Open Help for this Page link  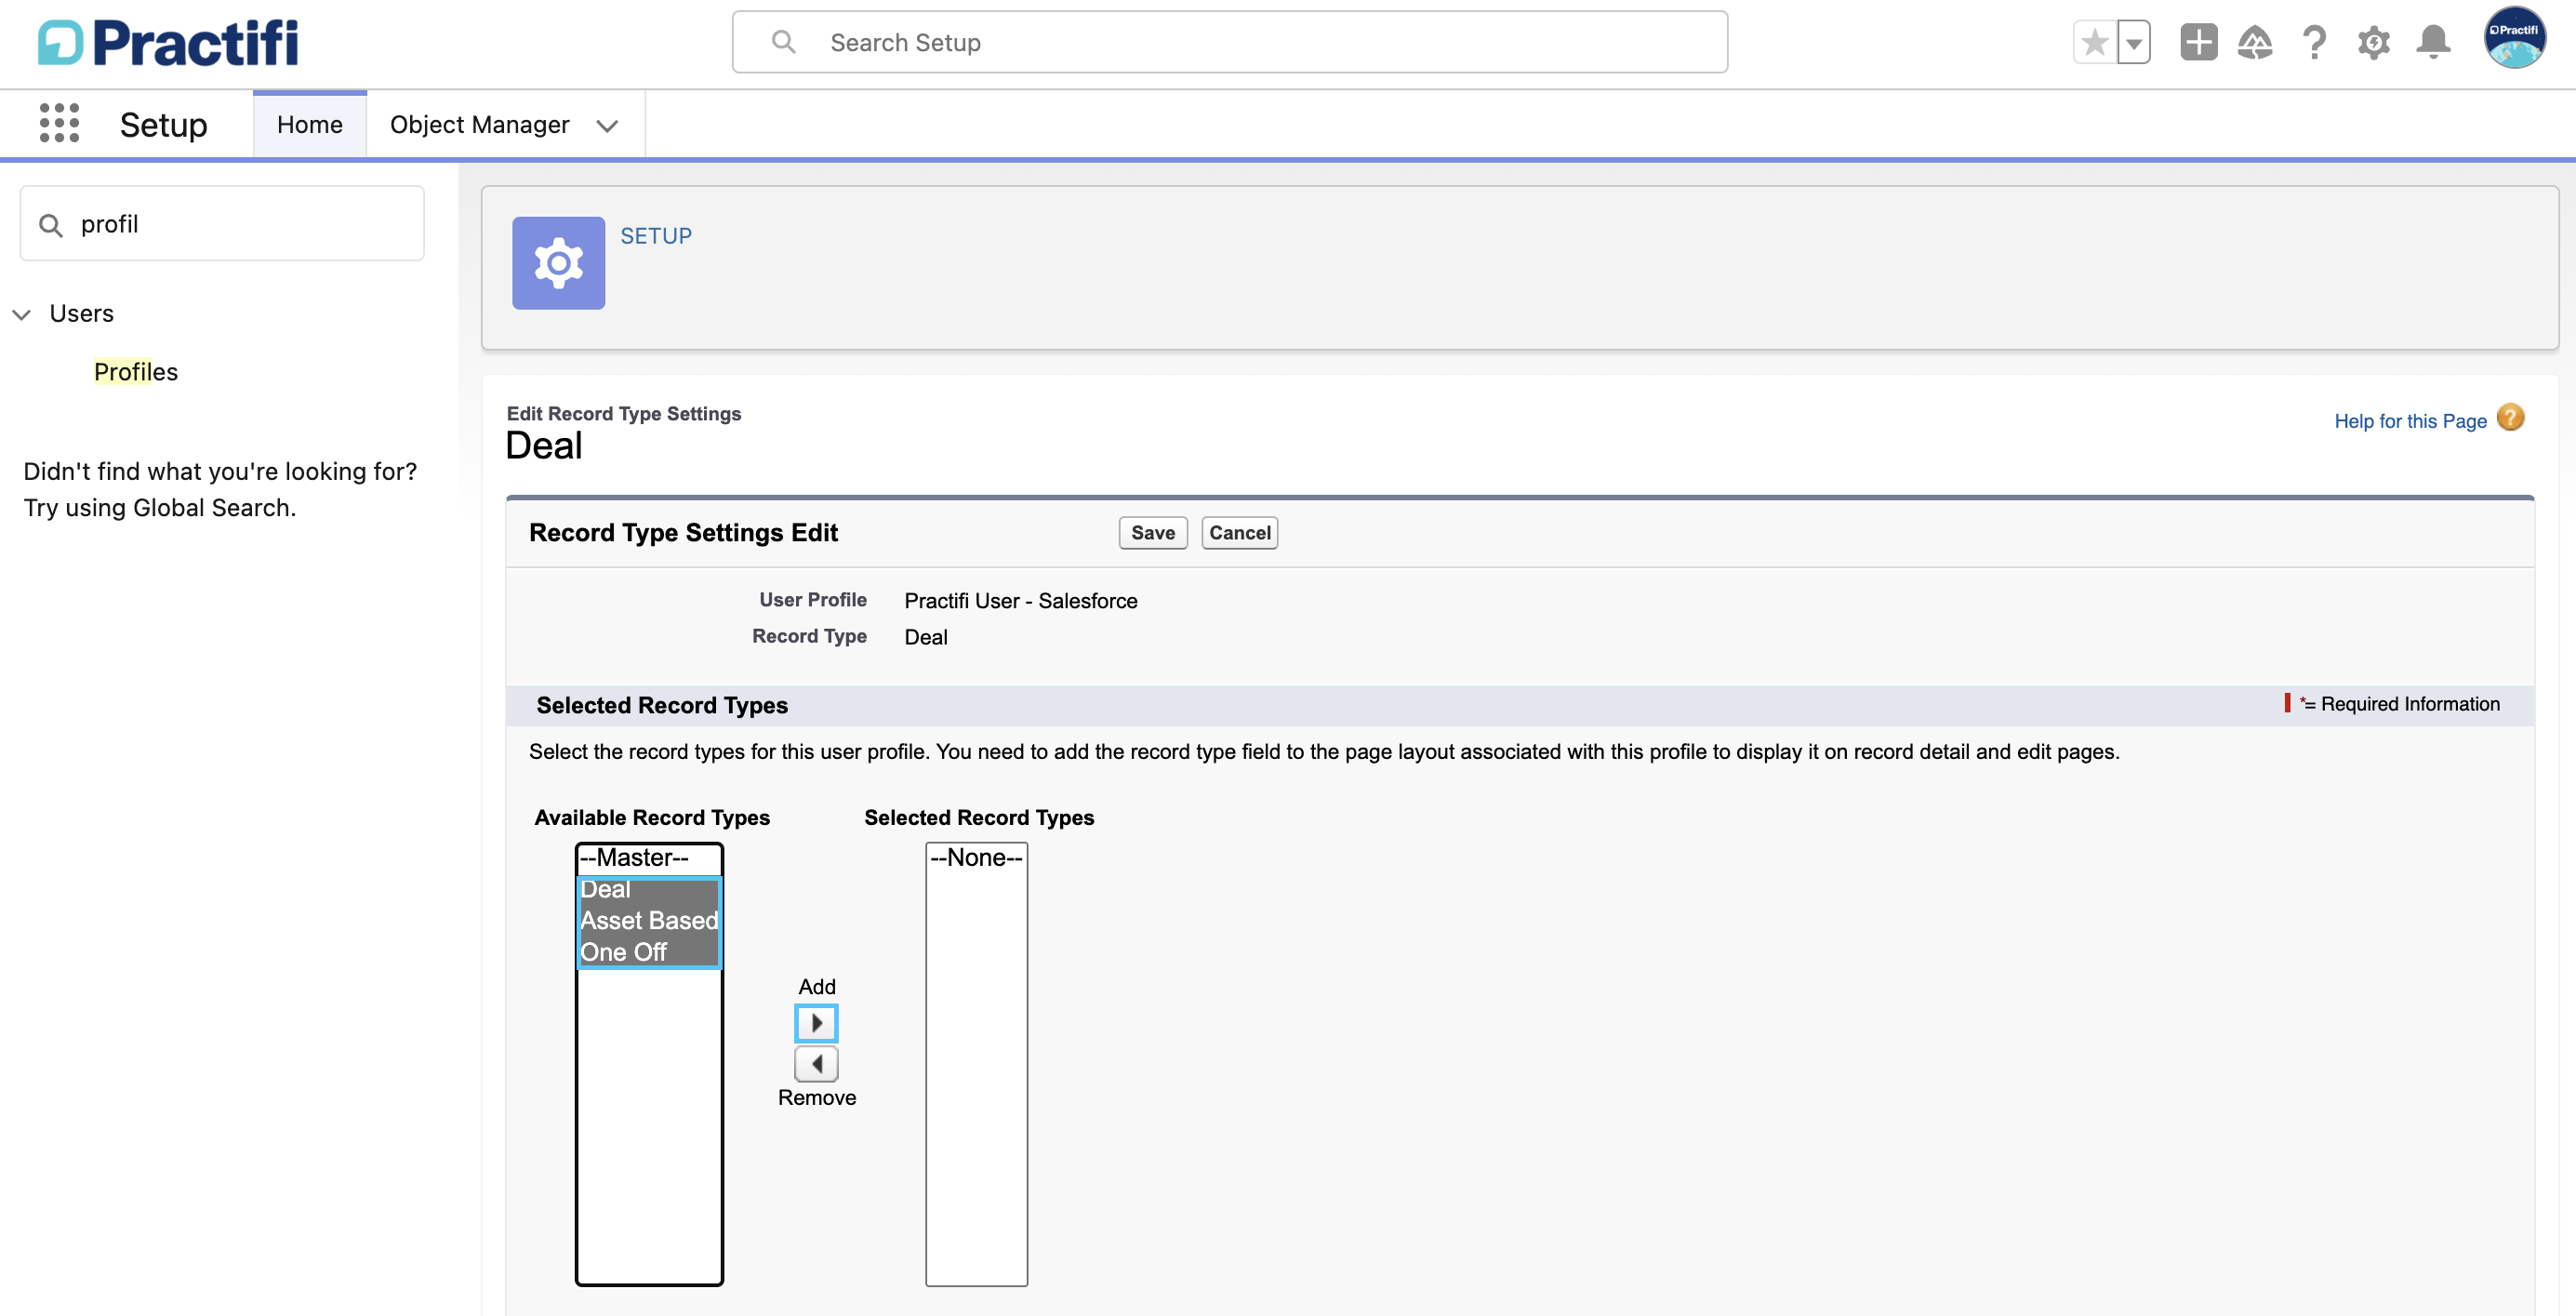2410,421
